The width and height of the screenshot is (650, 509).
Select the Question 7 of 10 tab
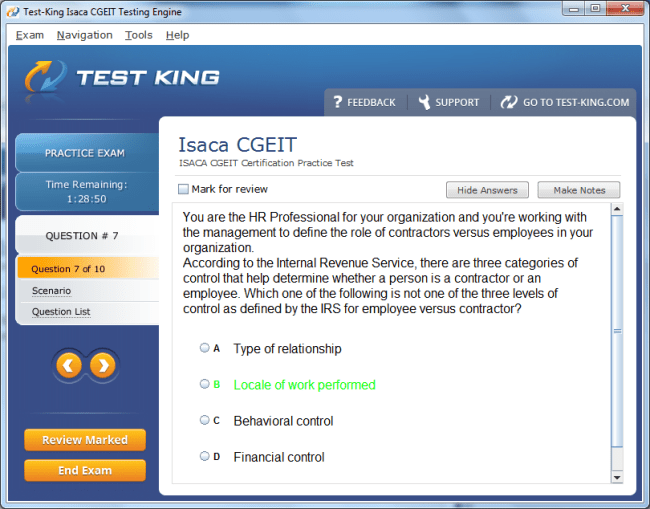click(88, 269)
